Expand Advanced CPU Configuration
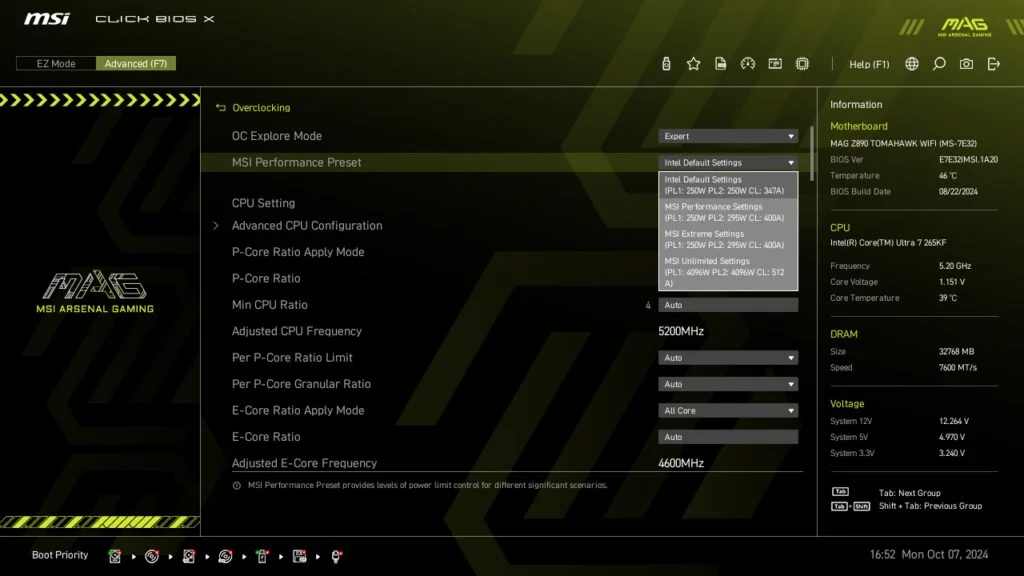This screenshot has width=1024, height=576. pos(307,226)
